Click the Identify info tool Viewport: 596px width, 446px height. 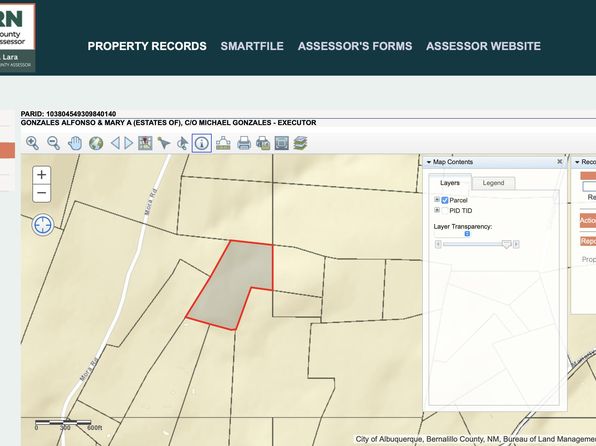coord(202,143)
